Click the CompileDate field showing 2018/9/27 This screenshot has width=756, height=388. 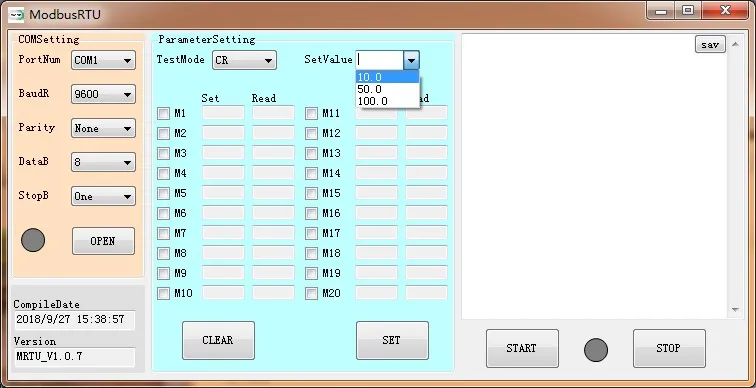pyautogui.click(x=75, y=320)
